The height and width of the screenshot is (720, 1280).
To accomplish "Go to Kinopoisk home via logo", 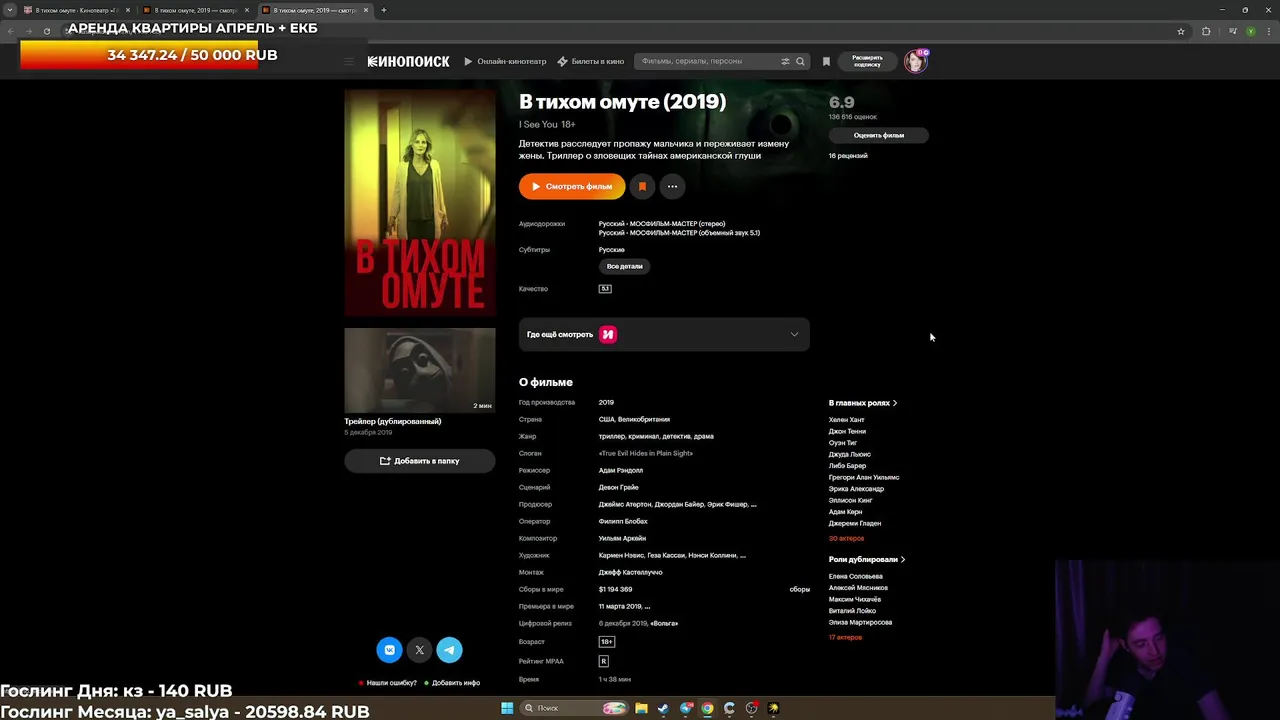I will point(408,61).
